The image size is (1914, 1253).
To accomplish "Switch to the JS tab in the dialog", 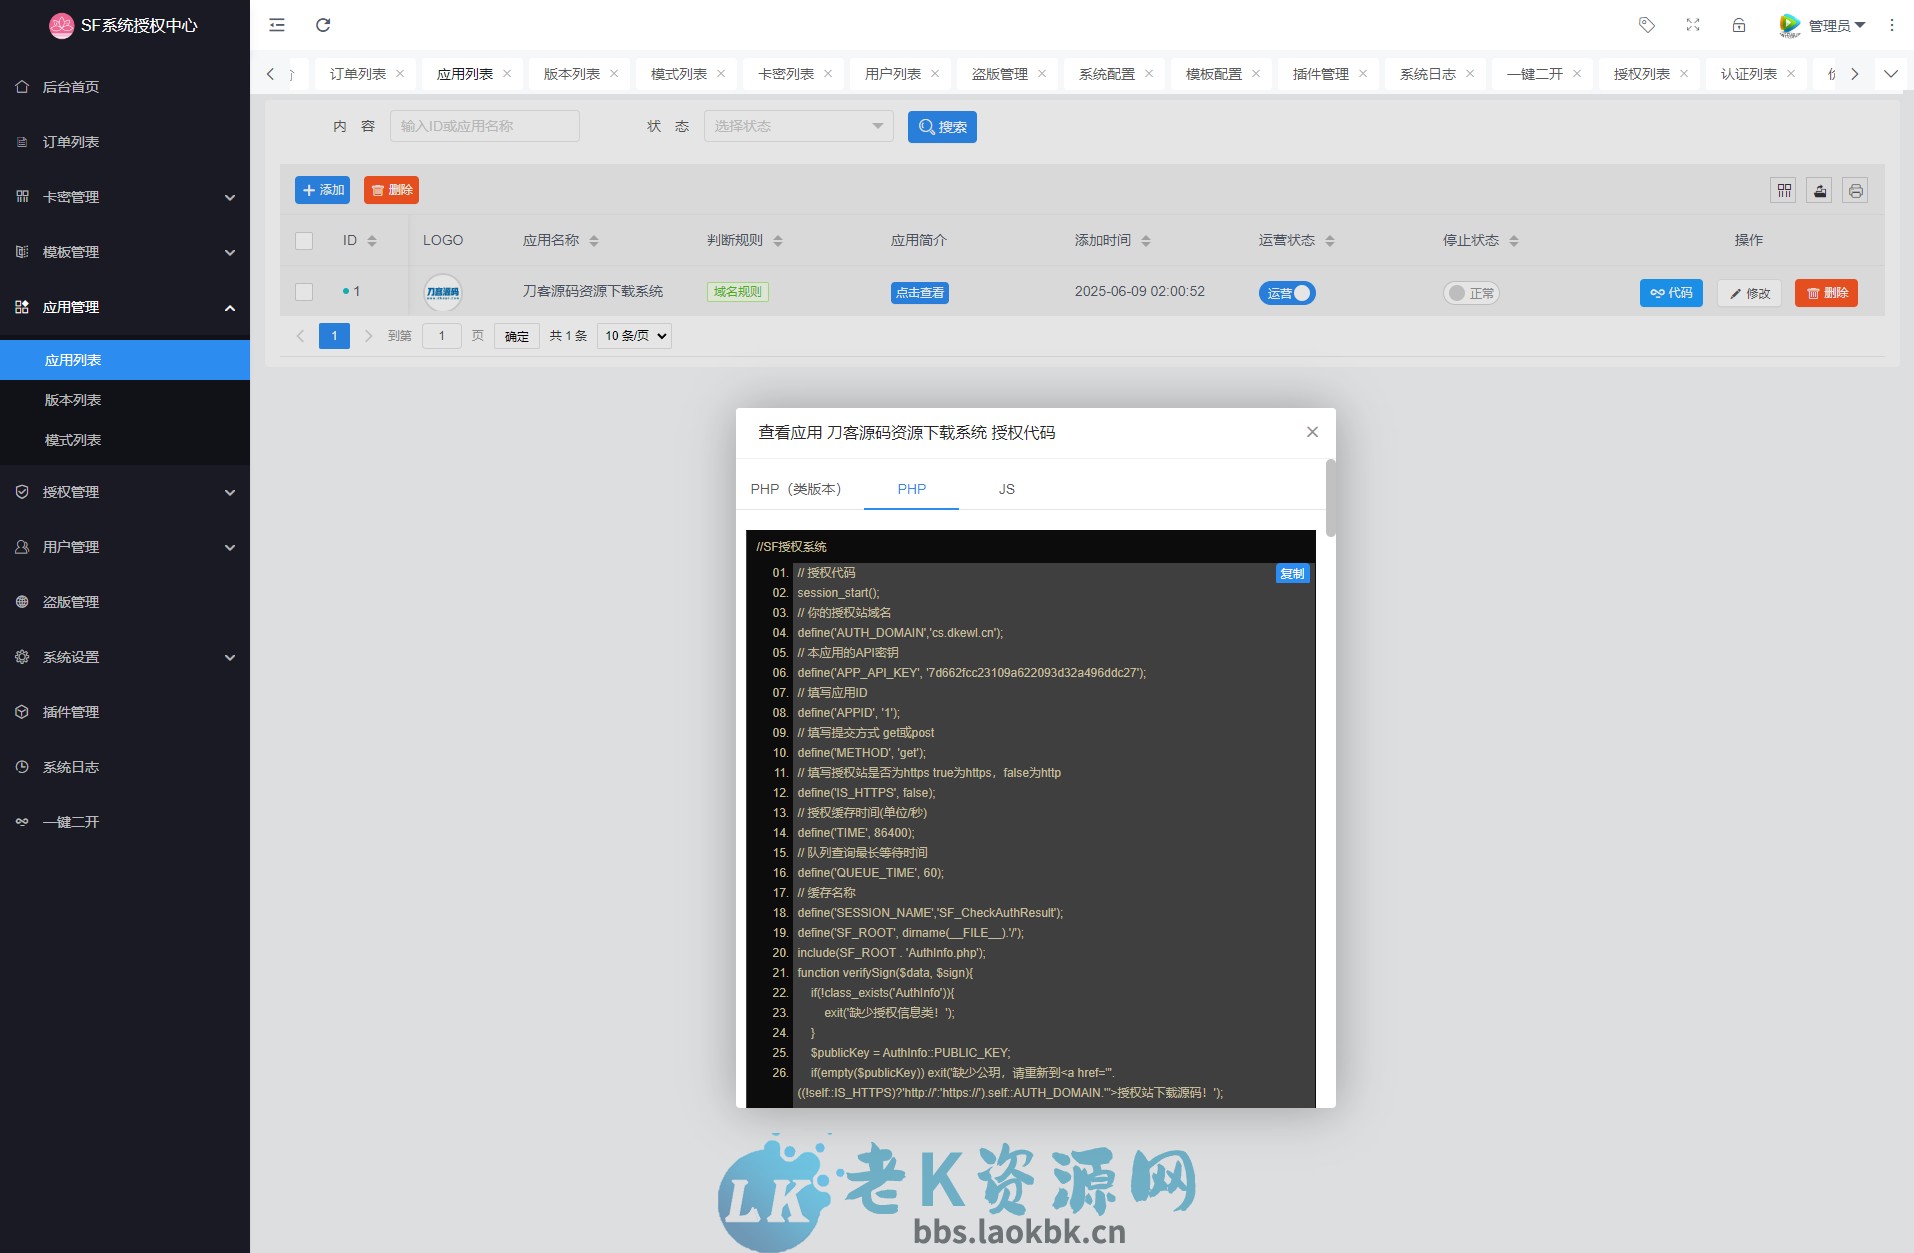I will point(1006,489).
